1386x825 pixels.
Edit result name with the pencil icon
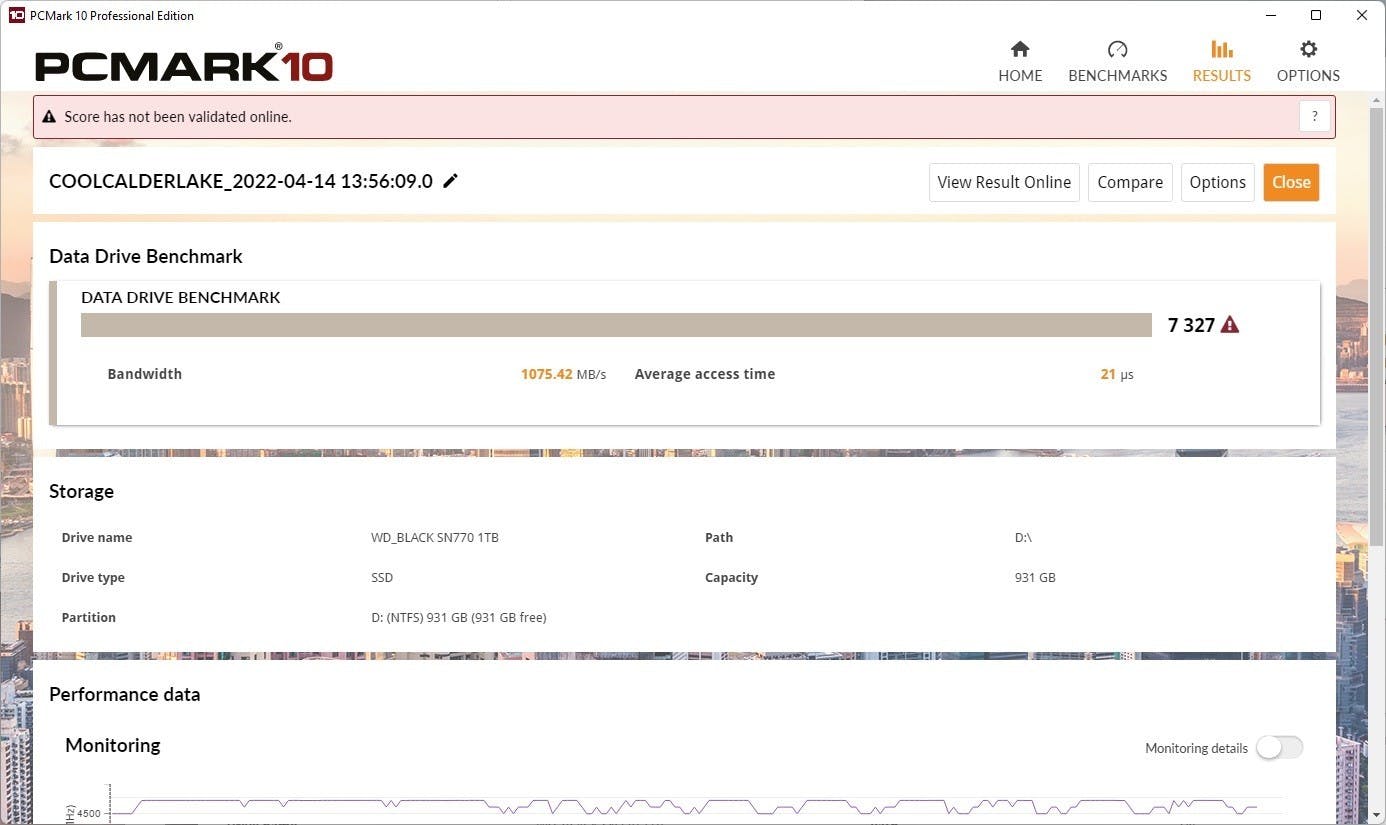click(451, 181)
